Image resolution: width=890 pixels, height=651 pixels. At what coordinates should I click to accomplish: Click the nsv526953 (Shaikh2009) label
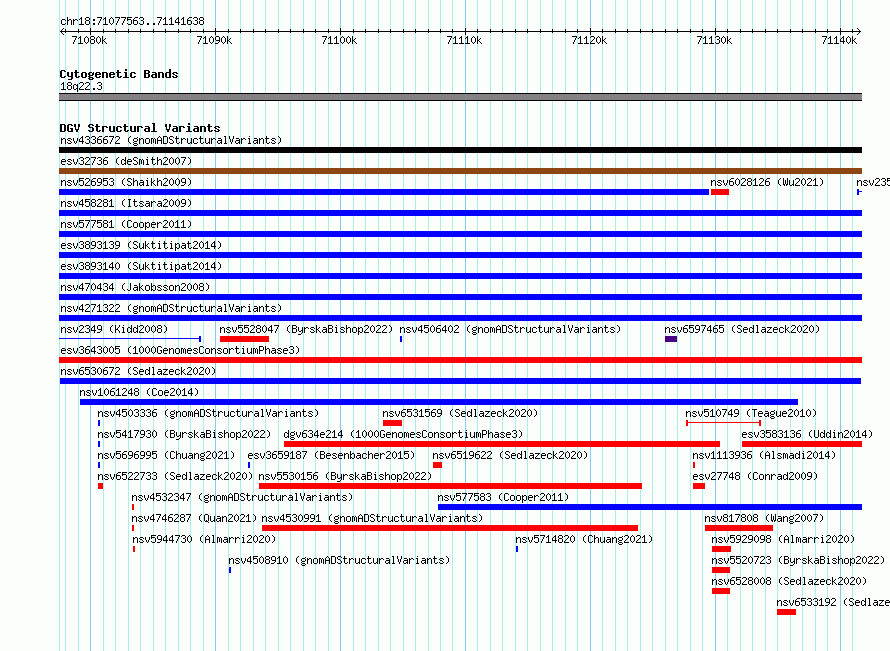point(126,182)
